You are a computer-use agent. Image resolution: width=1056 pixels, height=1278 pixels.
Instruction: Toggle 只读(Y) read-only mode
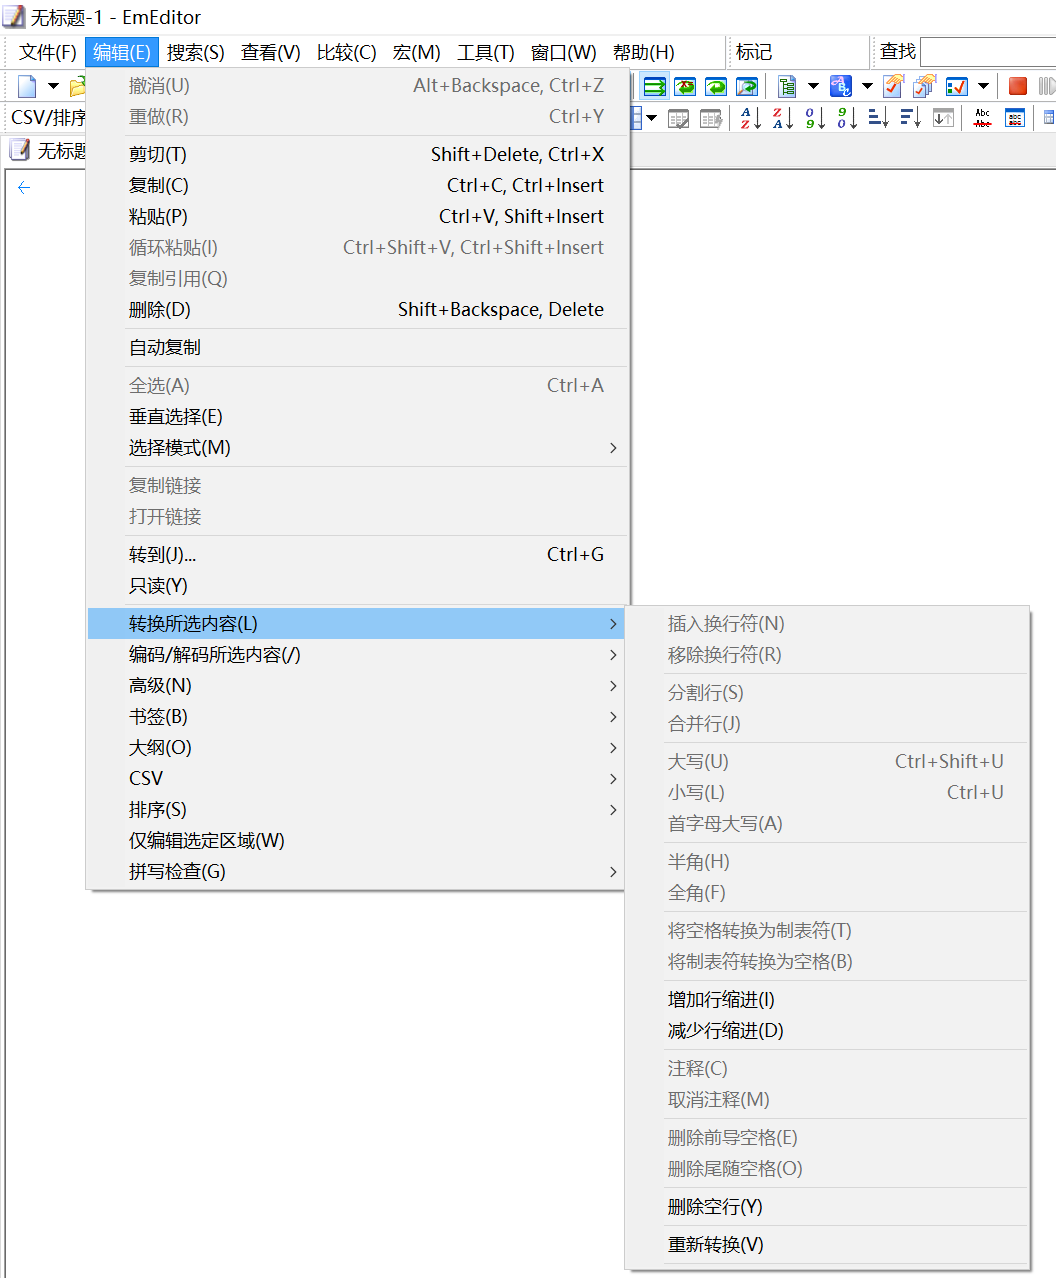(158, 585)
